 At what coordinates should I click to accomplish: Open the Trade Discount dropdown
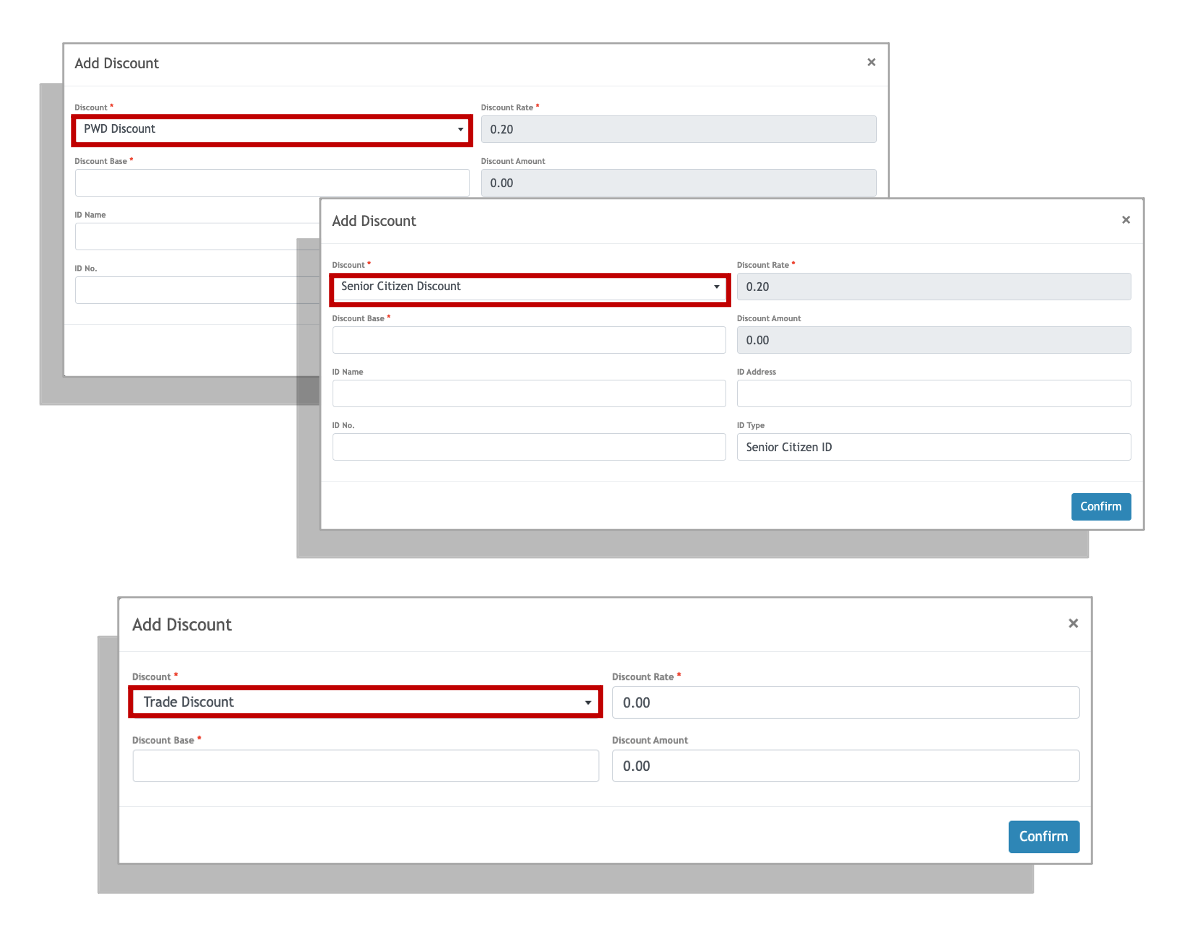click(365, 702)
